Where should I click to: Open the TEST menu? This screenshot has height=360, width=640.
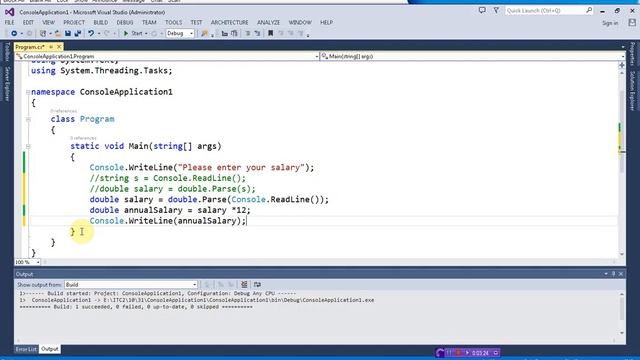click(196, 22)
